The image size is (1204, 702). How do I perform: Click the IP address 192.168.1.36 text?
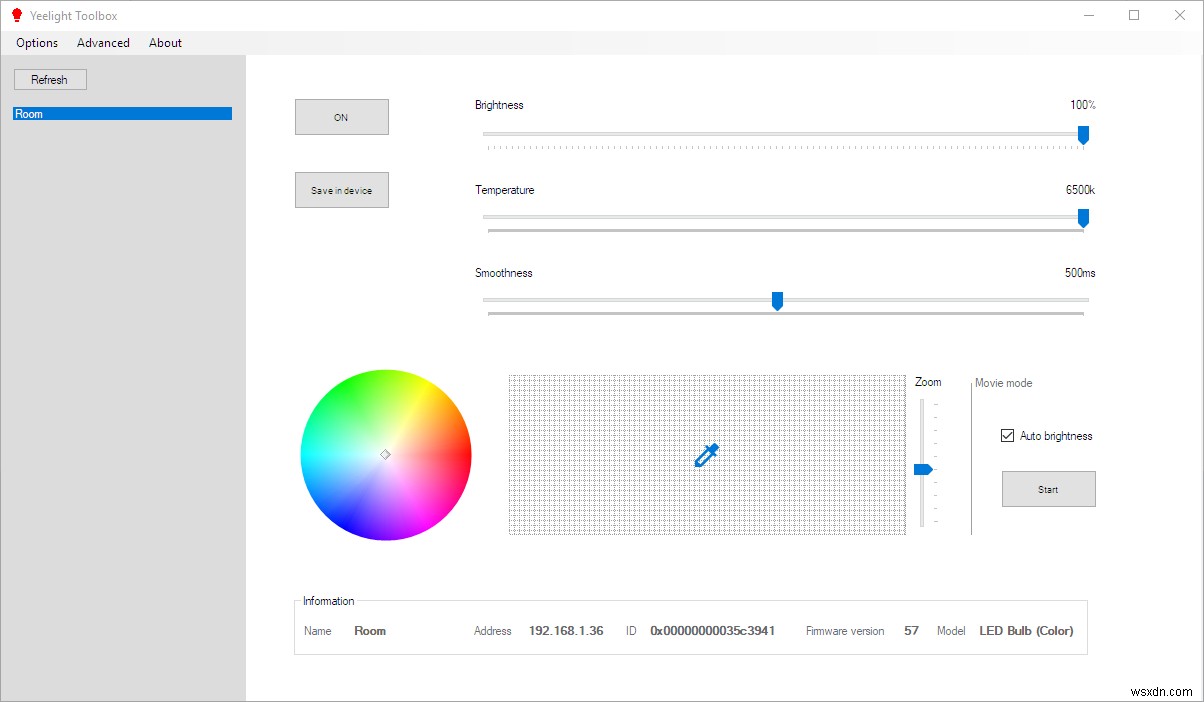pos(566,631)
